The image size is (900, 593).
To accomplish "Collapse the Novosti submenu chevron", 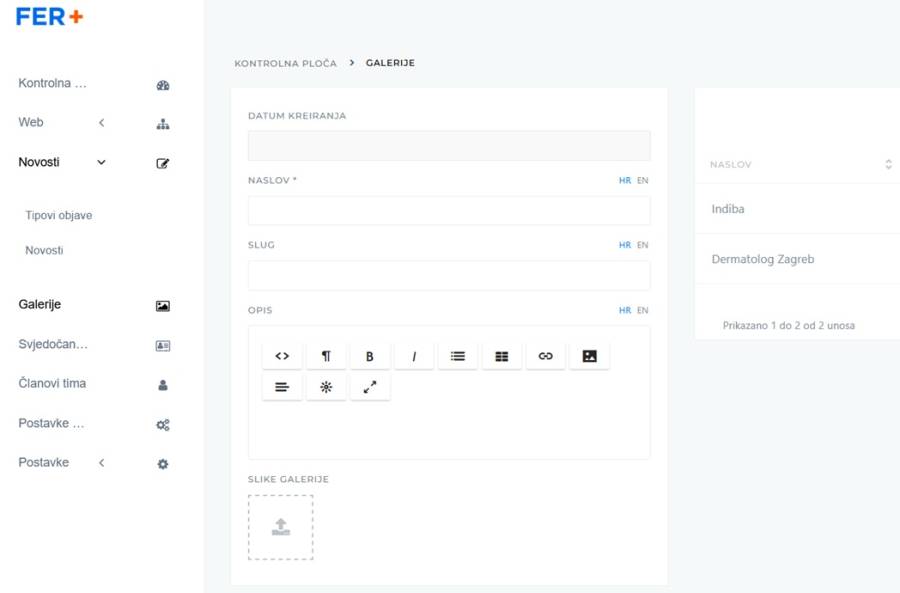I will 102,162.
